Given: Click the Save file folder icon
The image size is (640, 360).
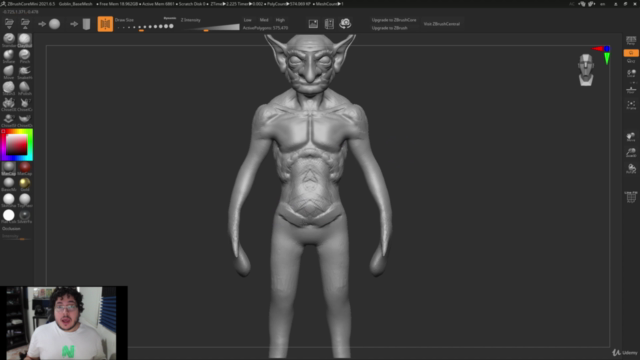Looking at the screenshot, I should [x=25, y=24].
